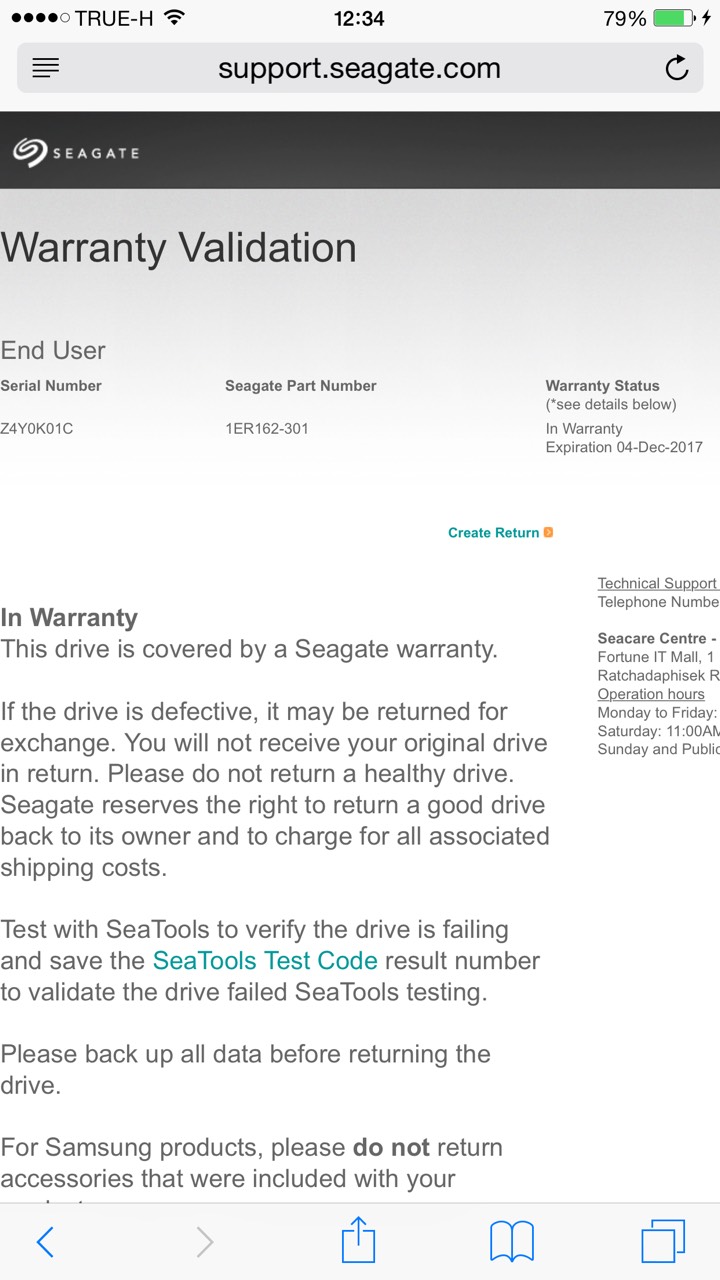
Task: Tap the forward chevron in the toolbar
Action: (204, 1242)
